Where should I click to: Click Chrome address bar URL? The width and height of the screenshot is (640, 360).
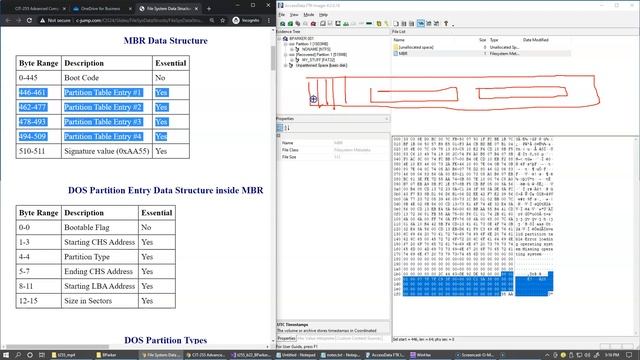[139, 20]
